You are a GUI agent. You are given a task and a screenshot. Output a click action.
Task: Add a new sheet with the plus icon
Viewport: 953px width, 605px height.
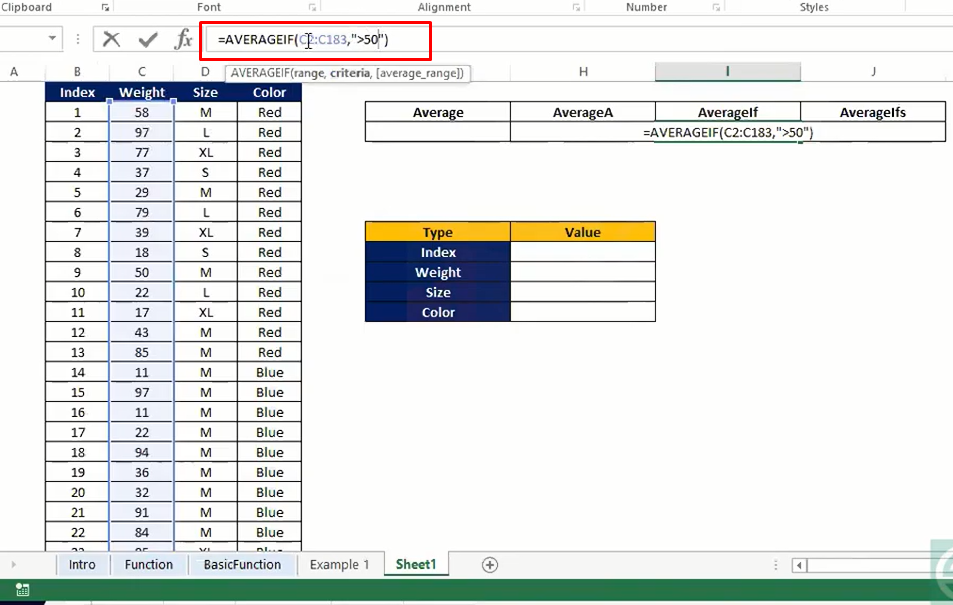click(490, 565)
